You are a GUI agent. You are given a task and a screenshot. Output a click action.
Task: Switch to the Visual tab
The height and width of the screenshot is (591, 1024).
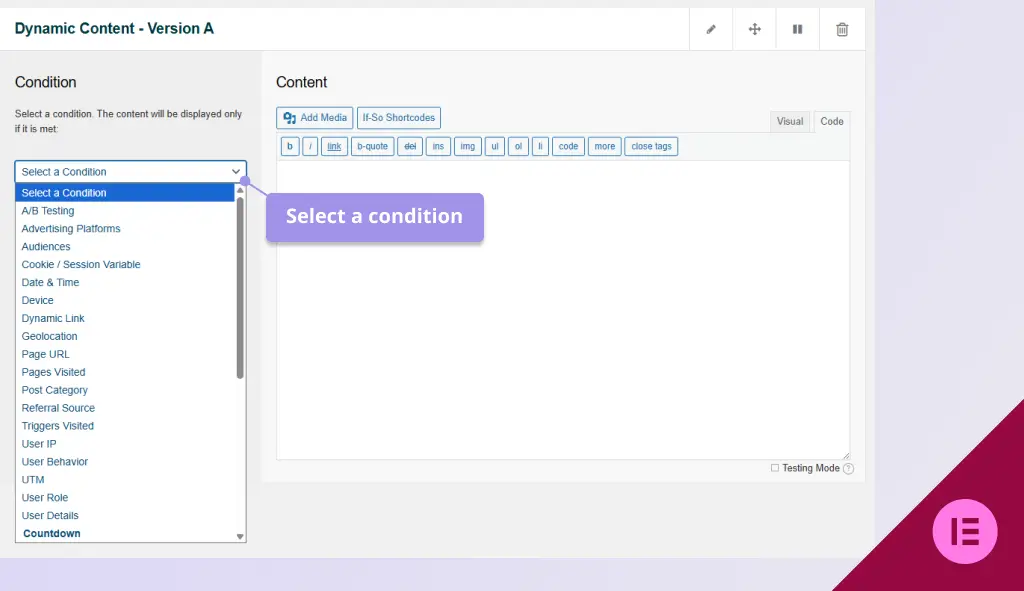[x=790, y=121]
